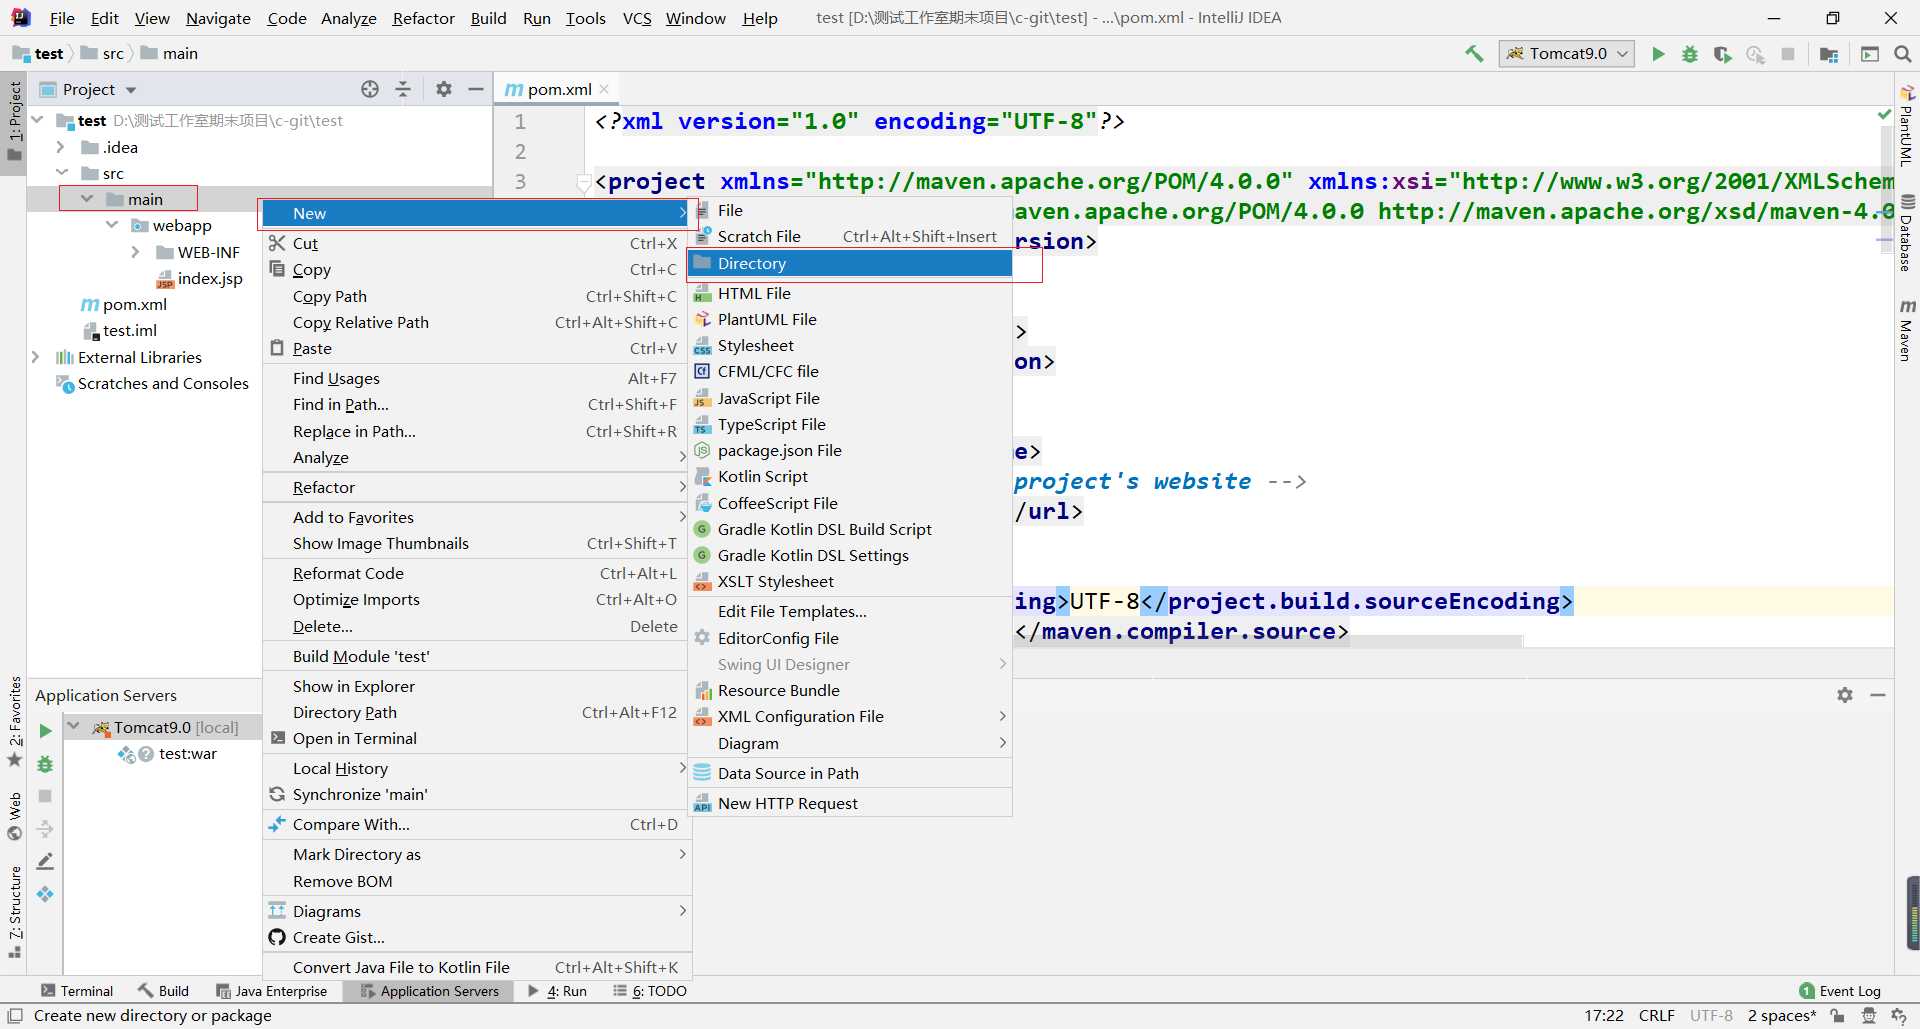Viewport: 1920px width, 1029px height.
Task: Expand the .idea folder
Action: pos(61,147)
